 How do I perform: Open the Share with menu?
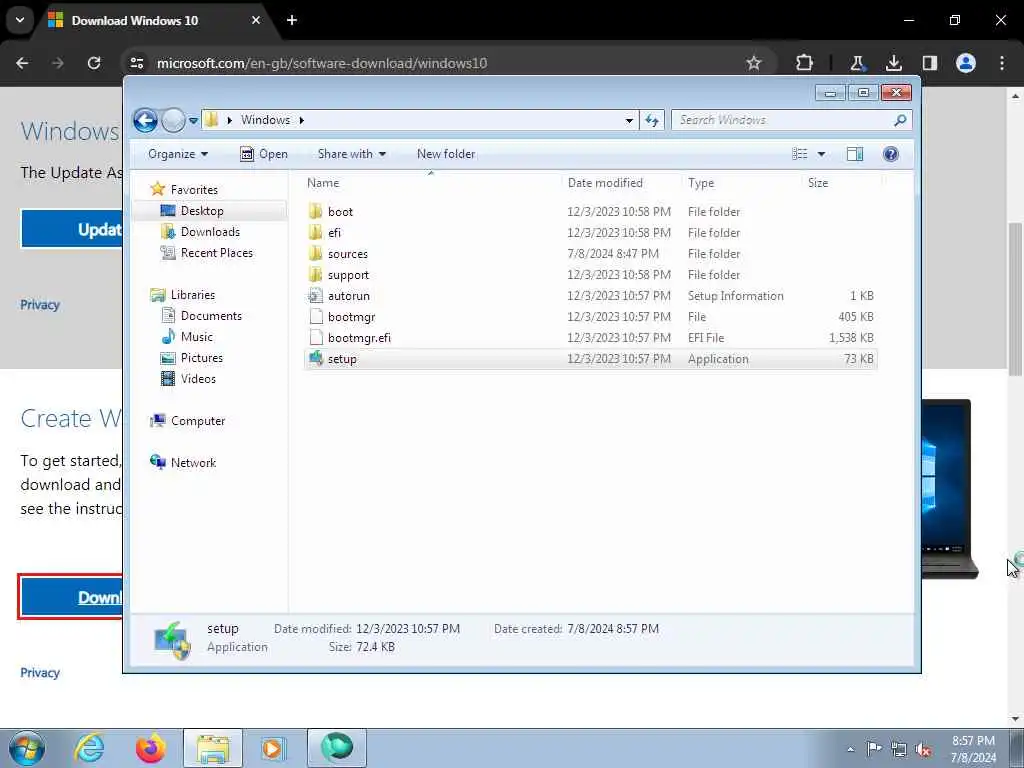pos(351,154)
